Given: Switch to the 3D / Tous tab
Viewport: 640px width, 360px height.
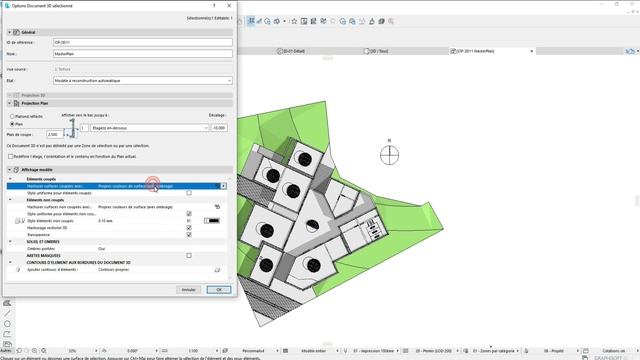Looking at the screenshot, I should 376,51.
